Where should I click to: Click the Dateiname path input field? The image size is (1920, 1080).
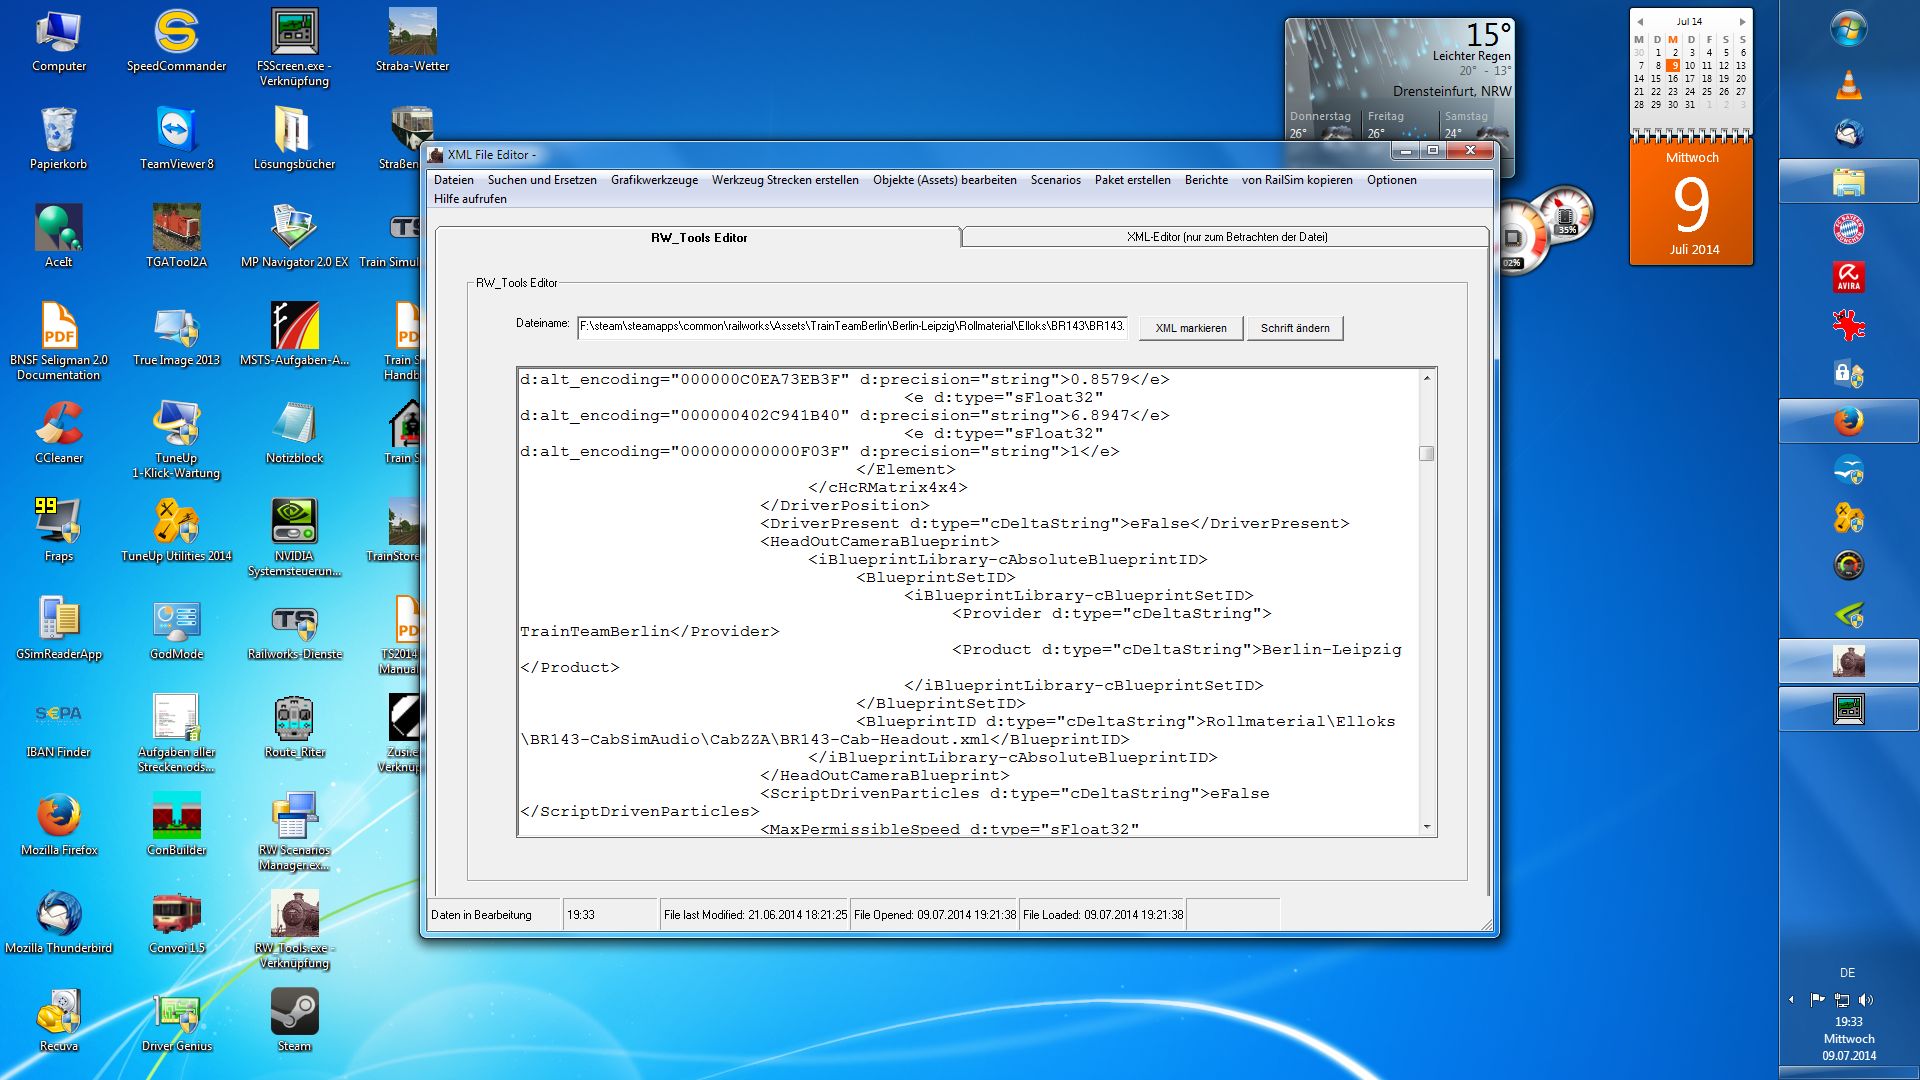pyautogui.click(x=851, y=326)
